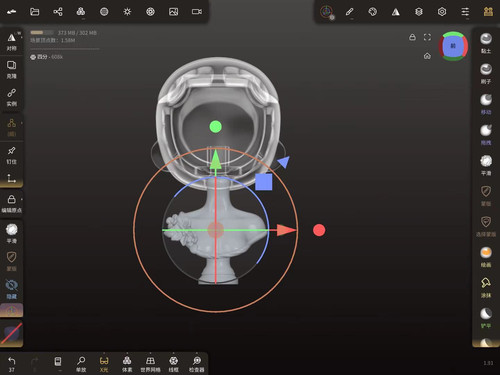The width and height of the screenshot is (500, 375).
Task: Open the Stroke pen menu
Action: pyautogui.click(x=349, y=12)
